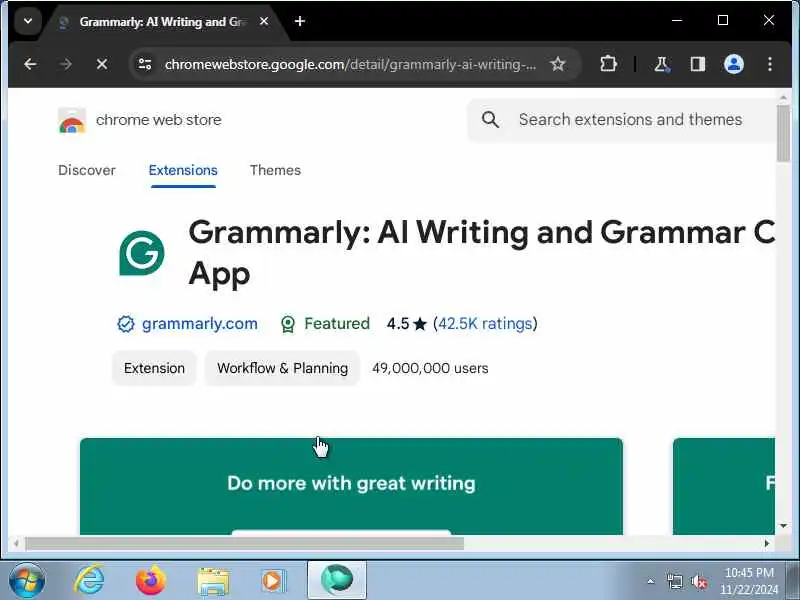
Task: Go back to previous page
Action: (x=30, y=64)
